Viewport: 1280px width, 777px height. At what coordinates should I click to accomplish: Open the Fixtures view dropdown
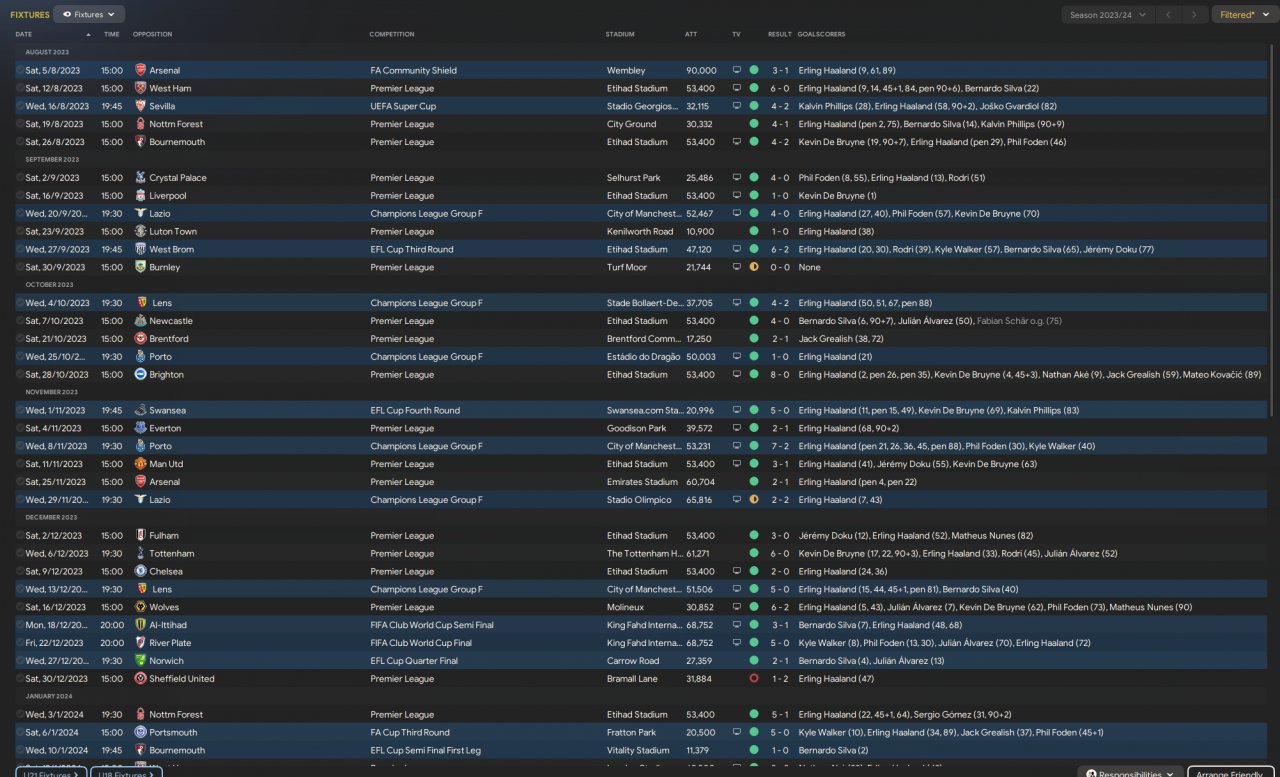point(89,15)
